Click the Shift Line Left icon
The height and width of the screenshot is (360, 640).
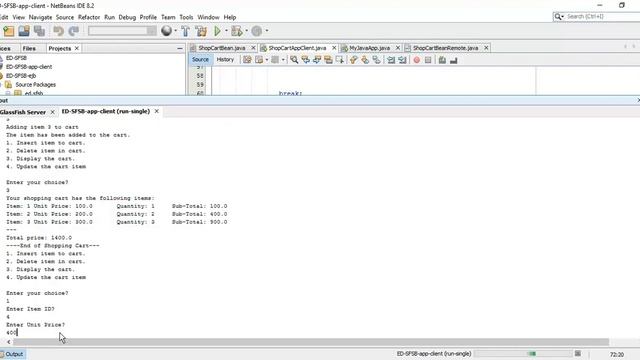(x=391, y=60)
